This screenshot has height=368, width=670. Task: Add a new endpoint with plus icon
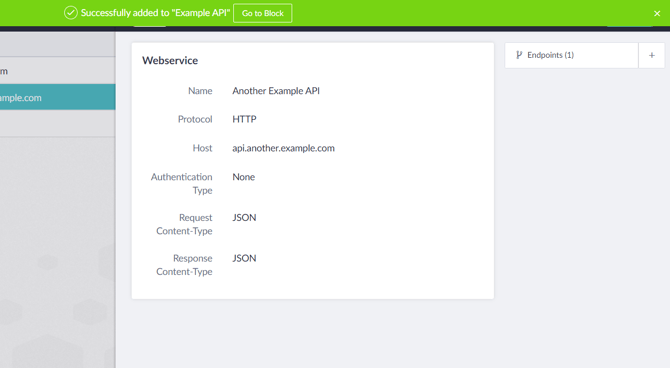point(652,55)
